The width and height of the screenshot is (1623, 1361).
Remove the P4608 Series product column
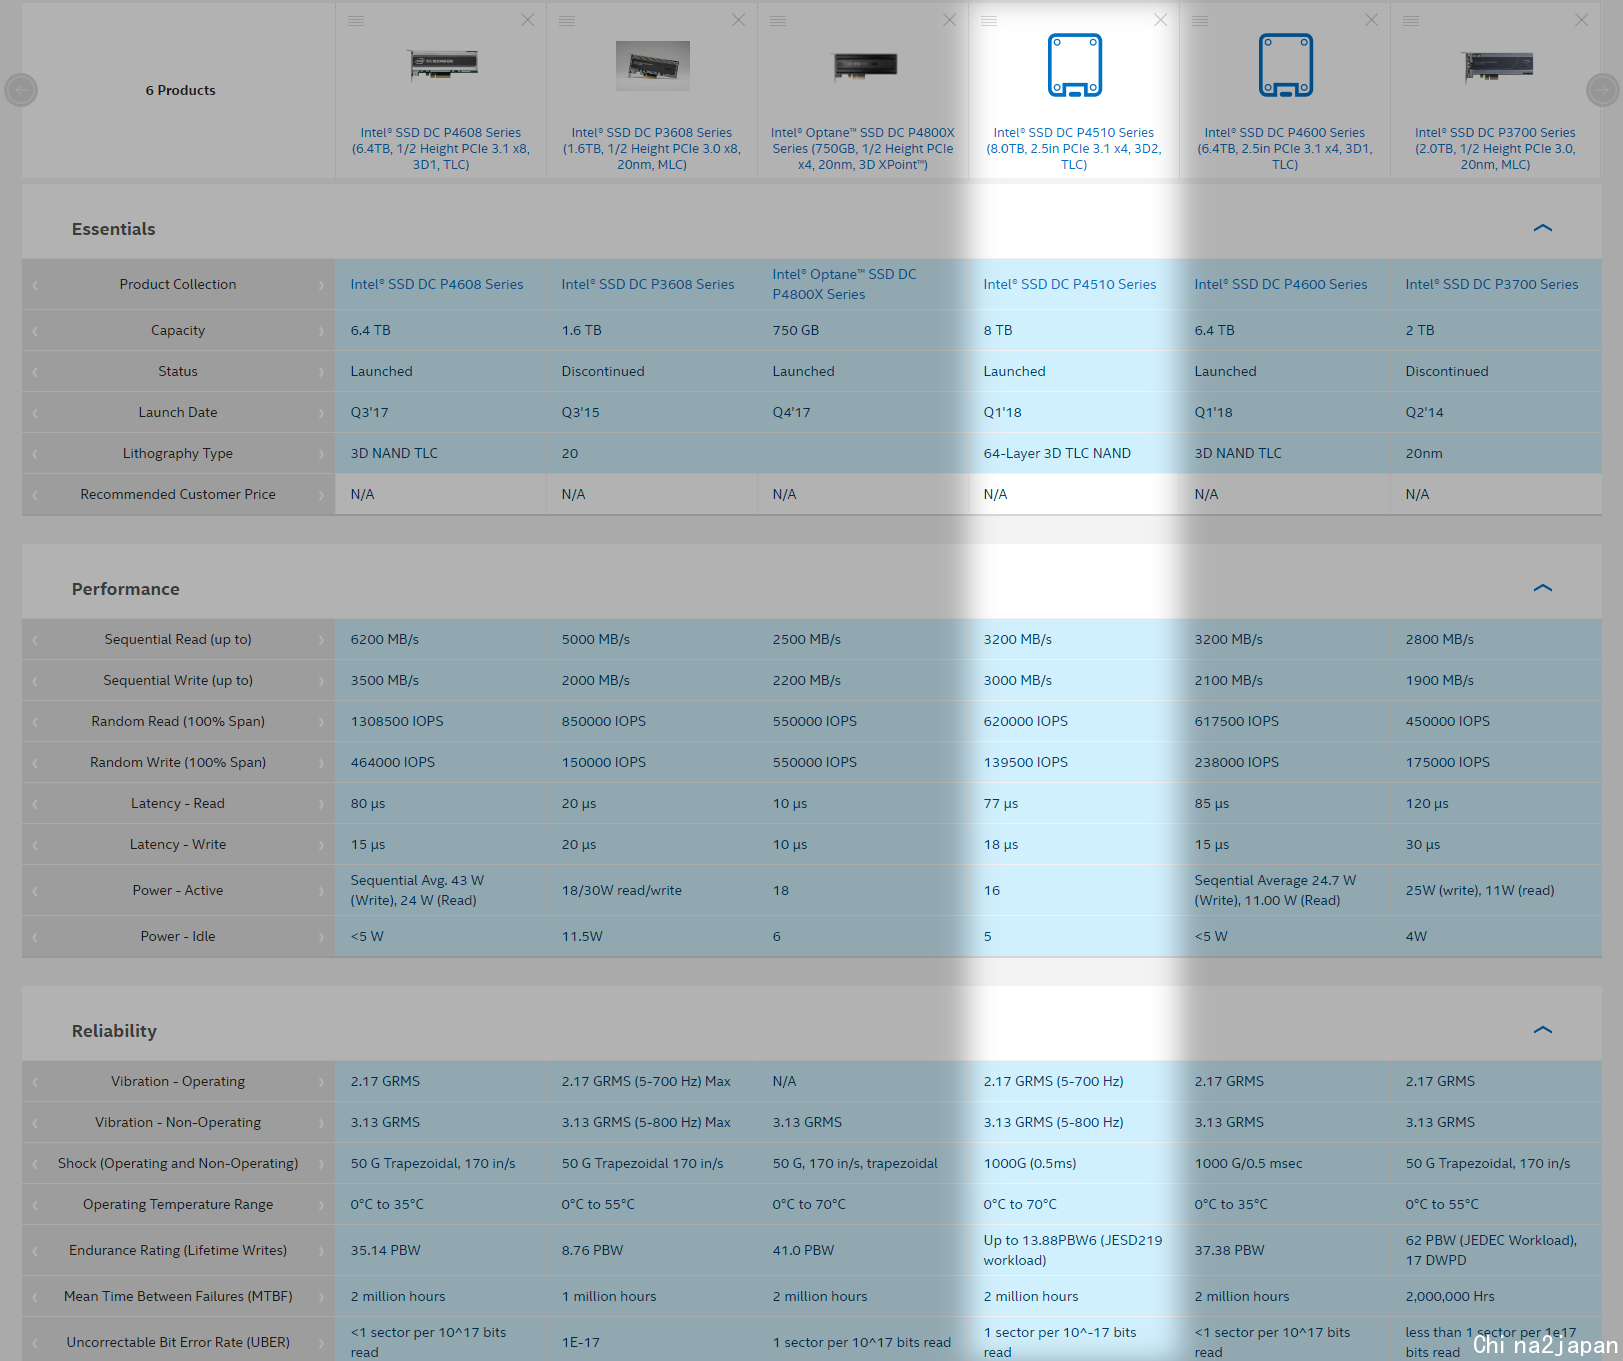[x=527, y=20]
